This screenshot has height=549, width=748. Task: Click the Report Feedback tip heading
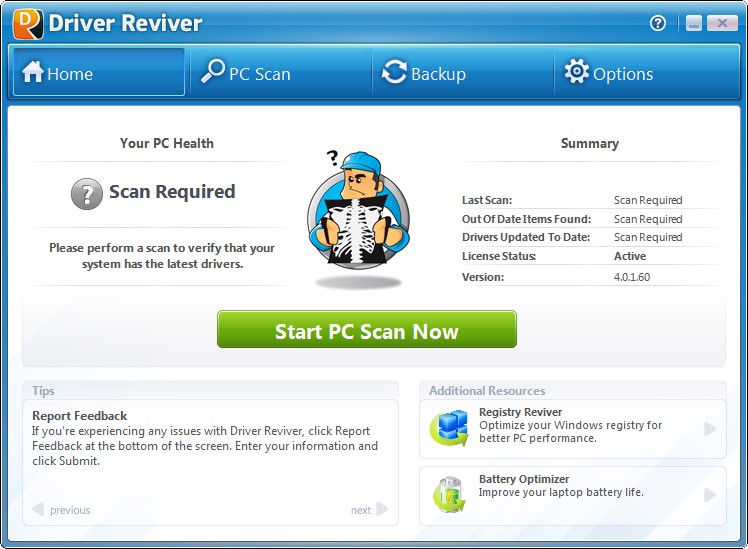[80, 416]
